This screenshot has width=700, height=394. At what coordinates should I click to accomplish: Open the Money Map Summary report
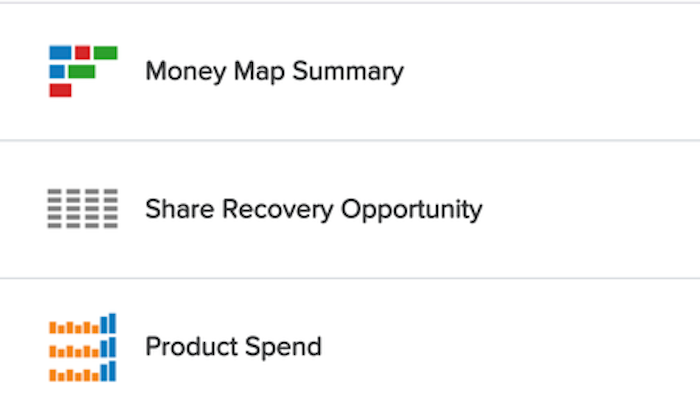pos(275,71)
